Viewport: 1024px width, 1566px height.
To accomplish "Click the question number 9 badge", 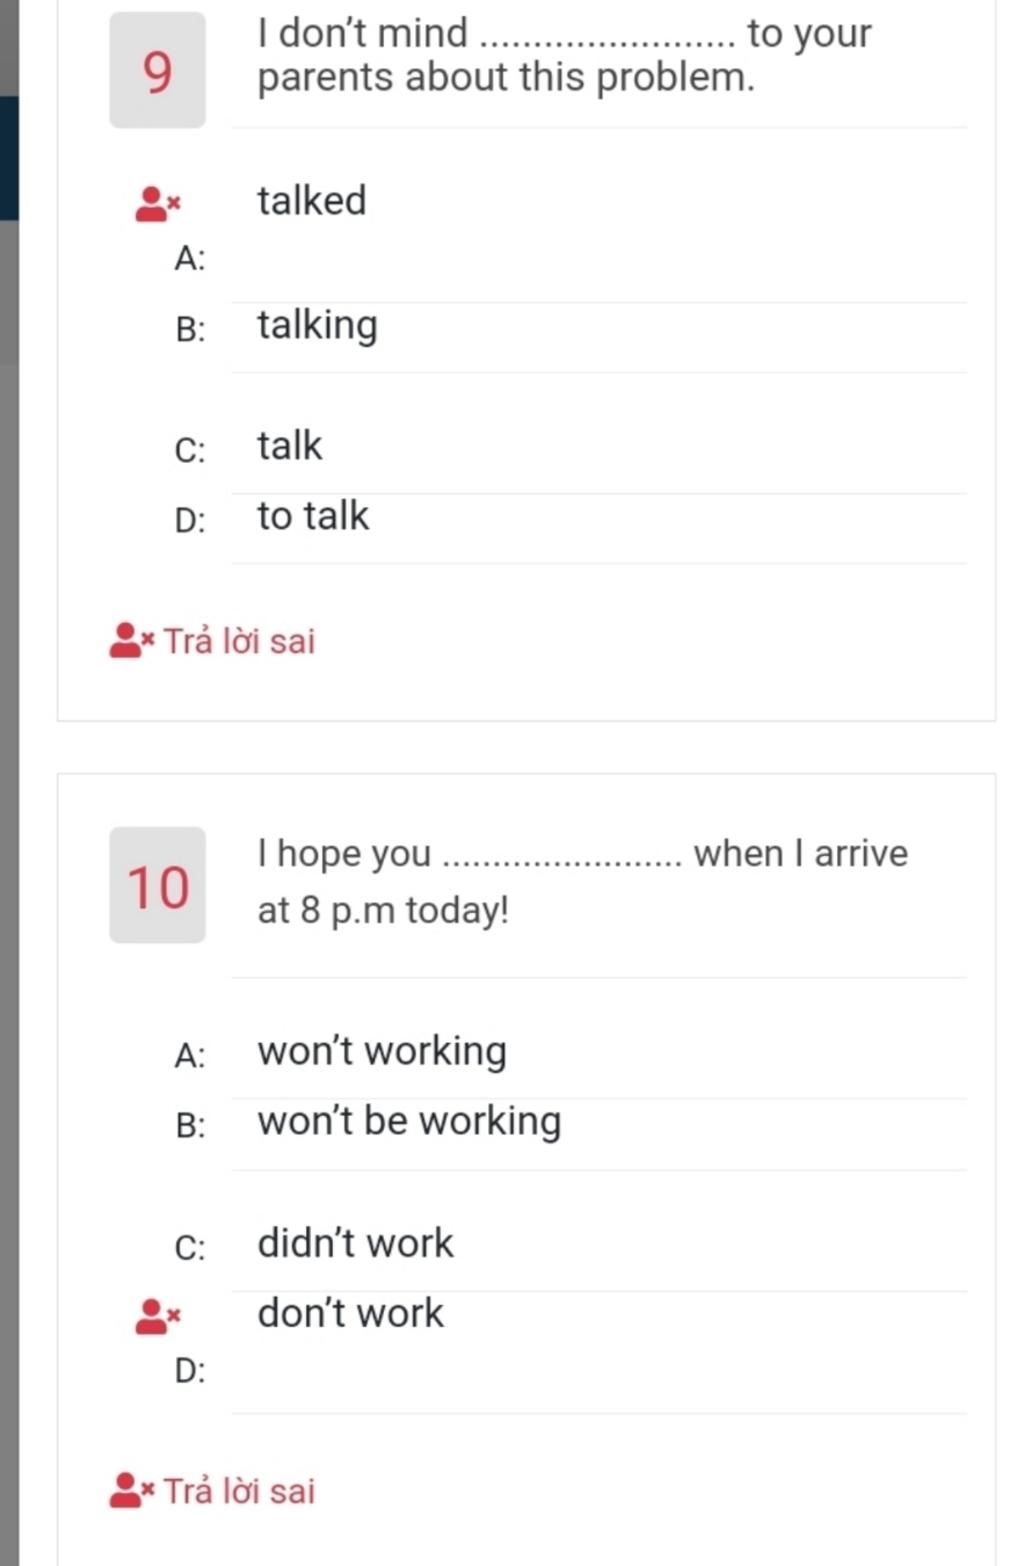I will (x=157, y=70).
